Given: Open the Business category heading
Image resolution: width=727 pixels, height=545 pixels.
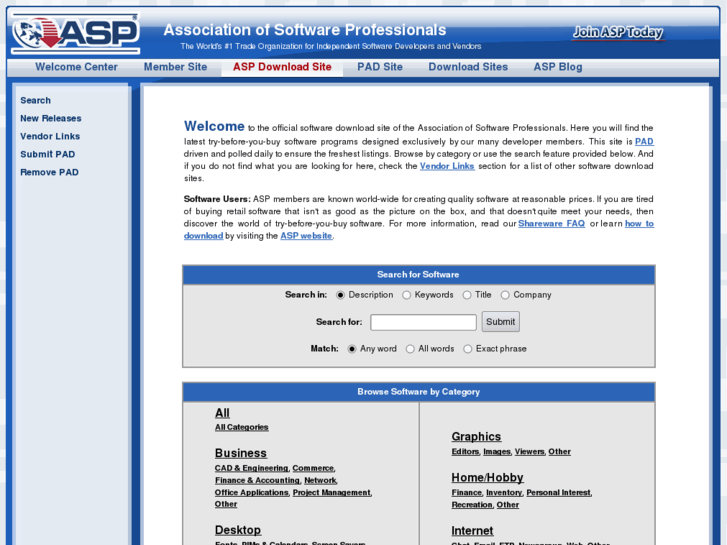Looking at the screenshot, I should (241, 453).
